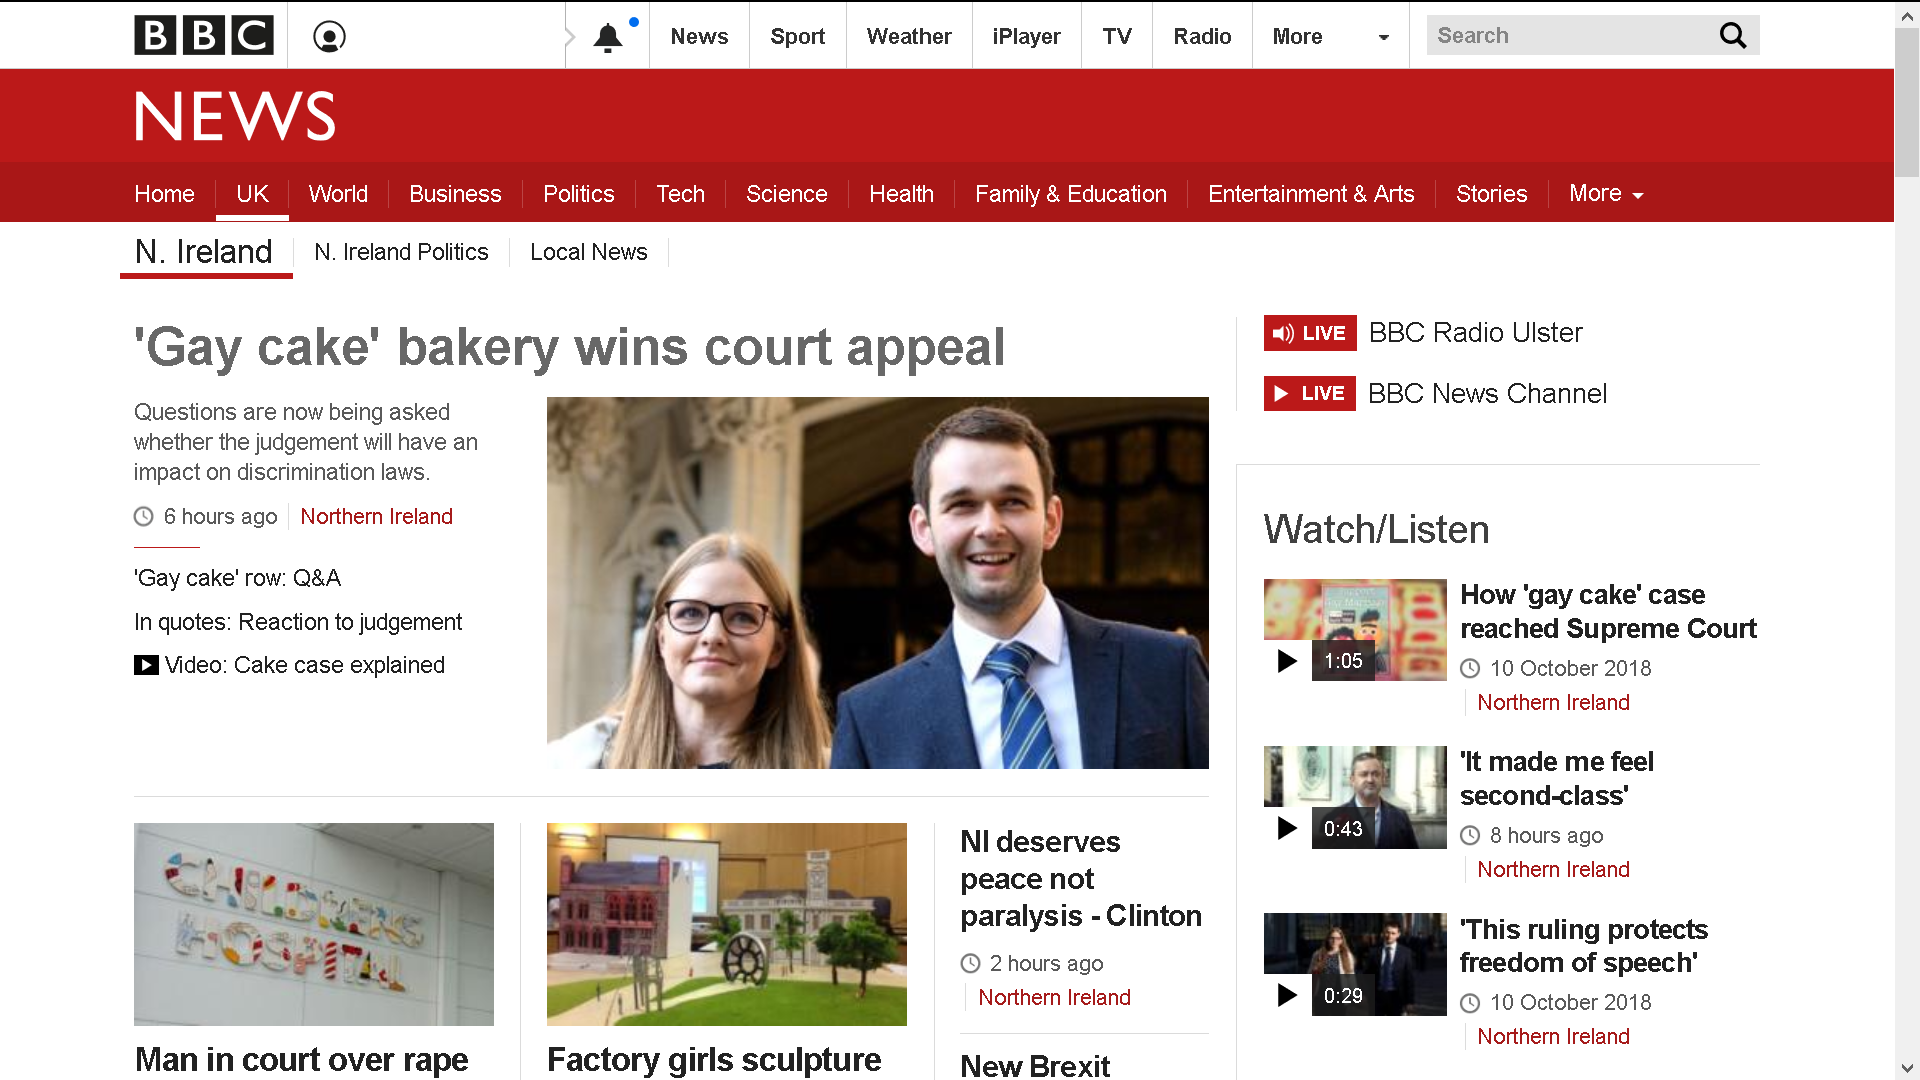Open 'Gay cake' bakery wins court appeal headline
The image size is (1920, 1080).
click(x=570, y=348)
